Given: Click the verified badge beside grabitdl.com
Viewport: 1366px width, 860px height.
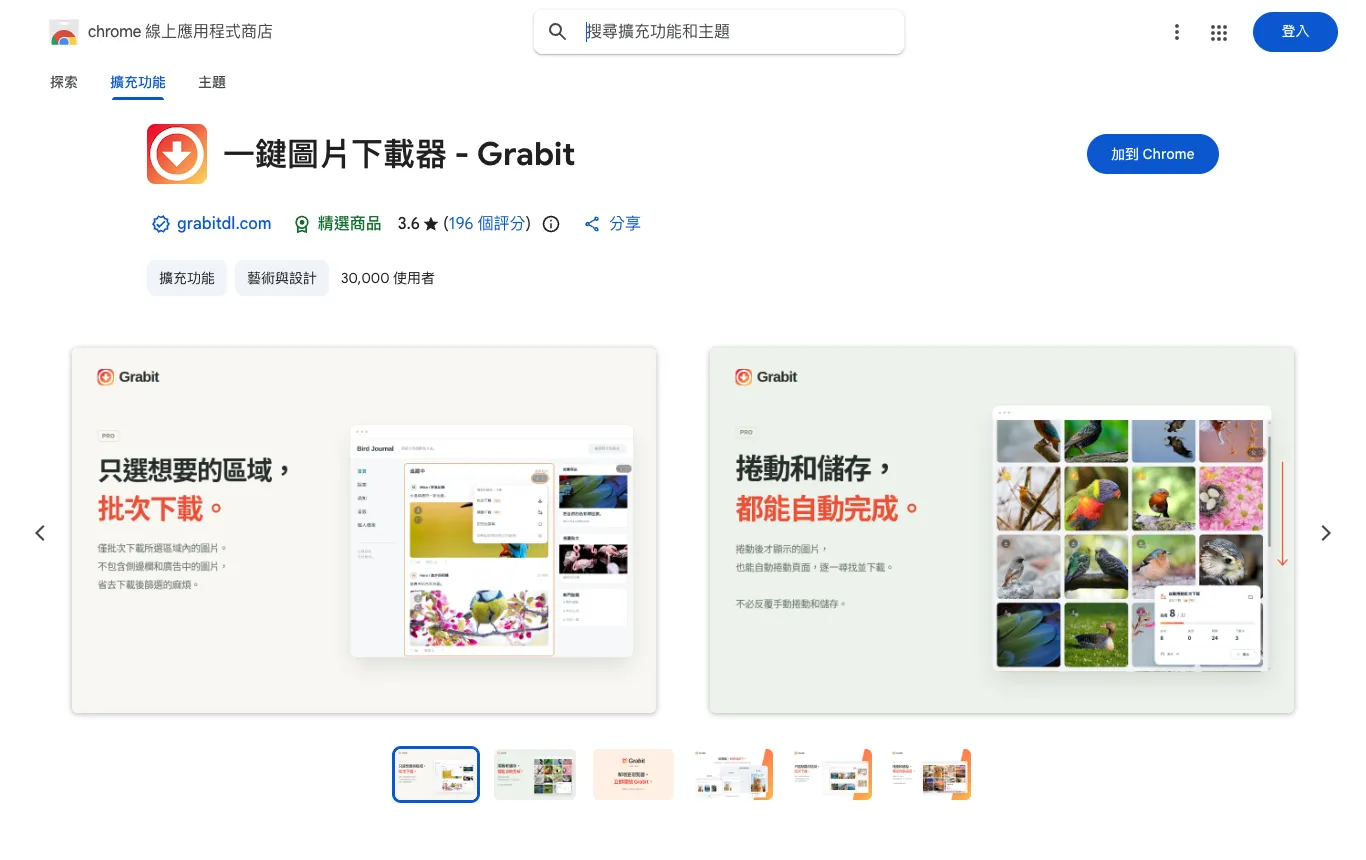Looking at the screenshot, I should 160,224.
